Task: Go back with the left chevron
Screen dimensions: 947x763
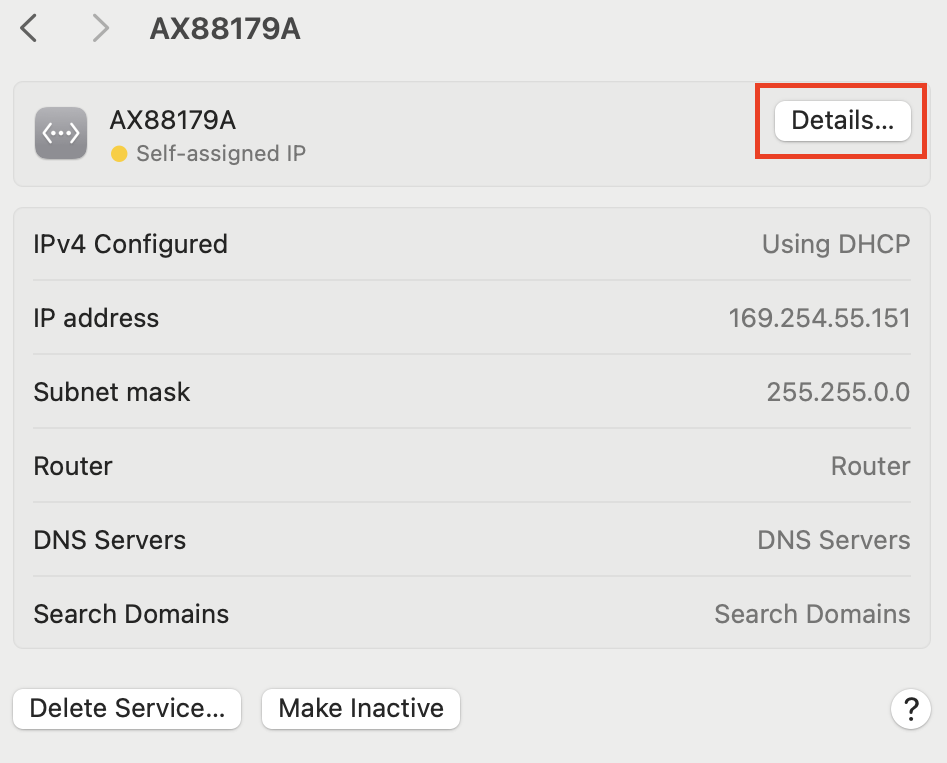Action: (x=28, y=28)
